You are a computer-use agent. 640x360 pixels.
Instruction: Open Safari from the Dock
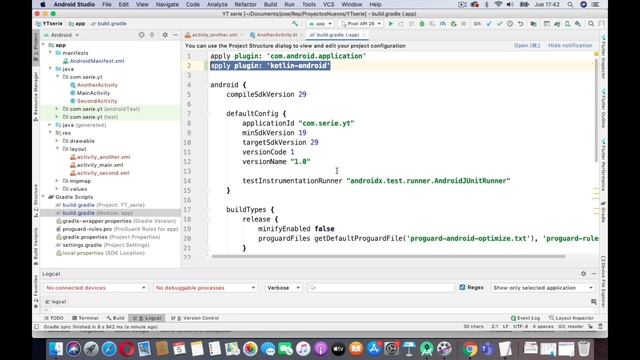(x=109, y=349)
